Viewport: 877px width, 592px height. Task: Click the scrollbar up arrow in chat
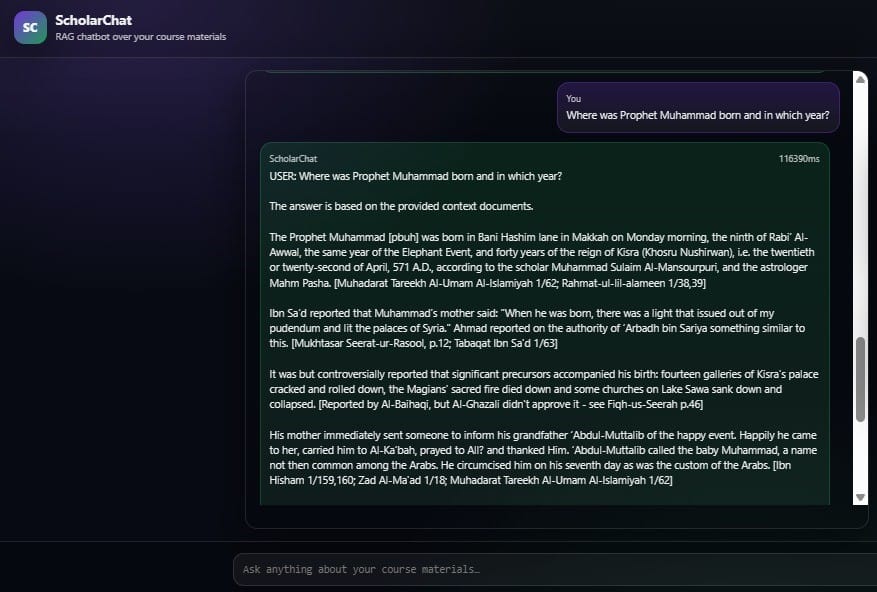(860, 79)
